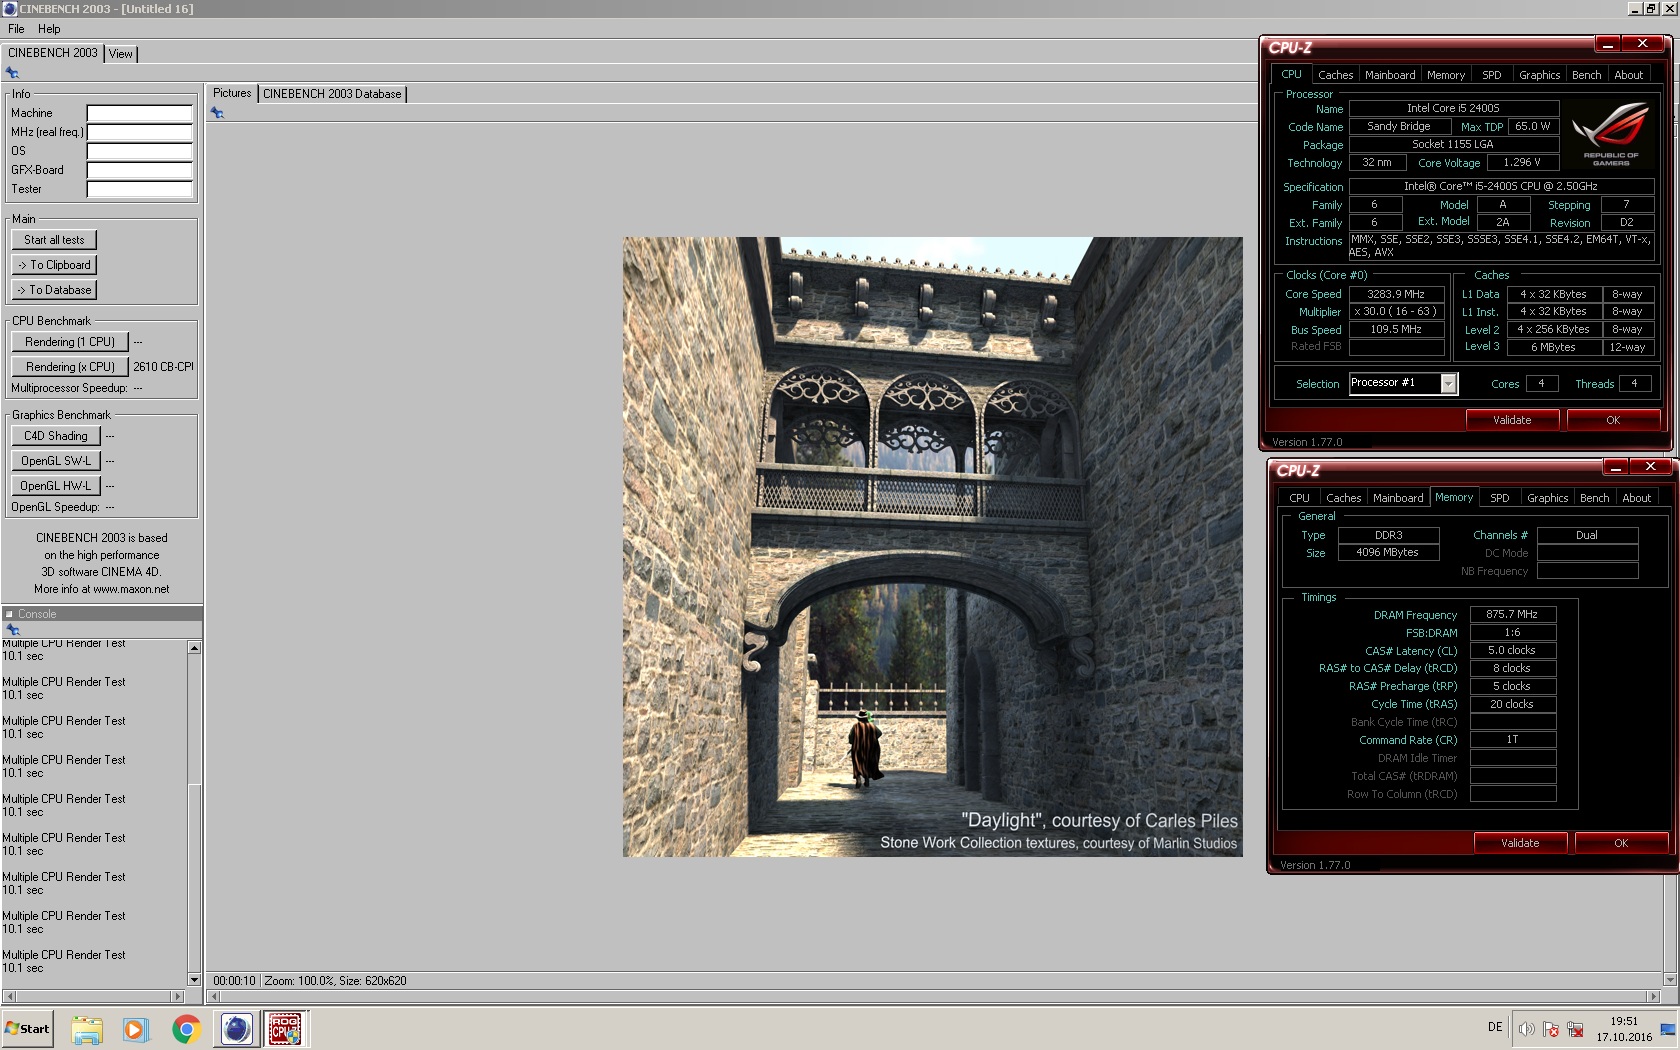Open Bench tab in lower CPU-Z window
Screen dimensions: 1680x1050
(x=1594, y=498)
